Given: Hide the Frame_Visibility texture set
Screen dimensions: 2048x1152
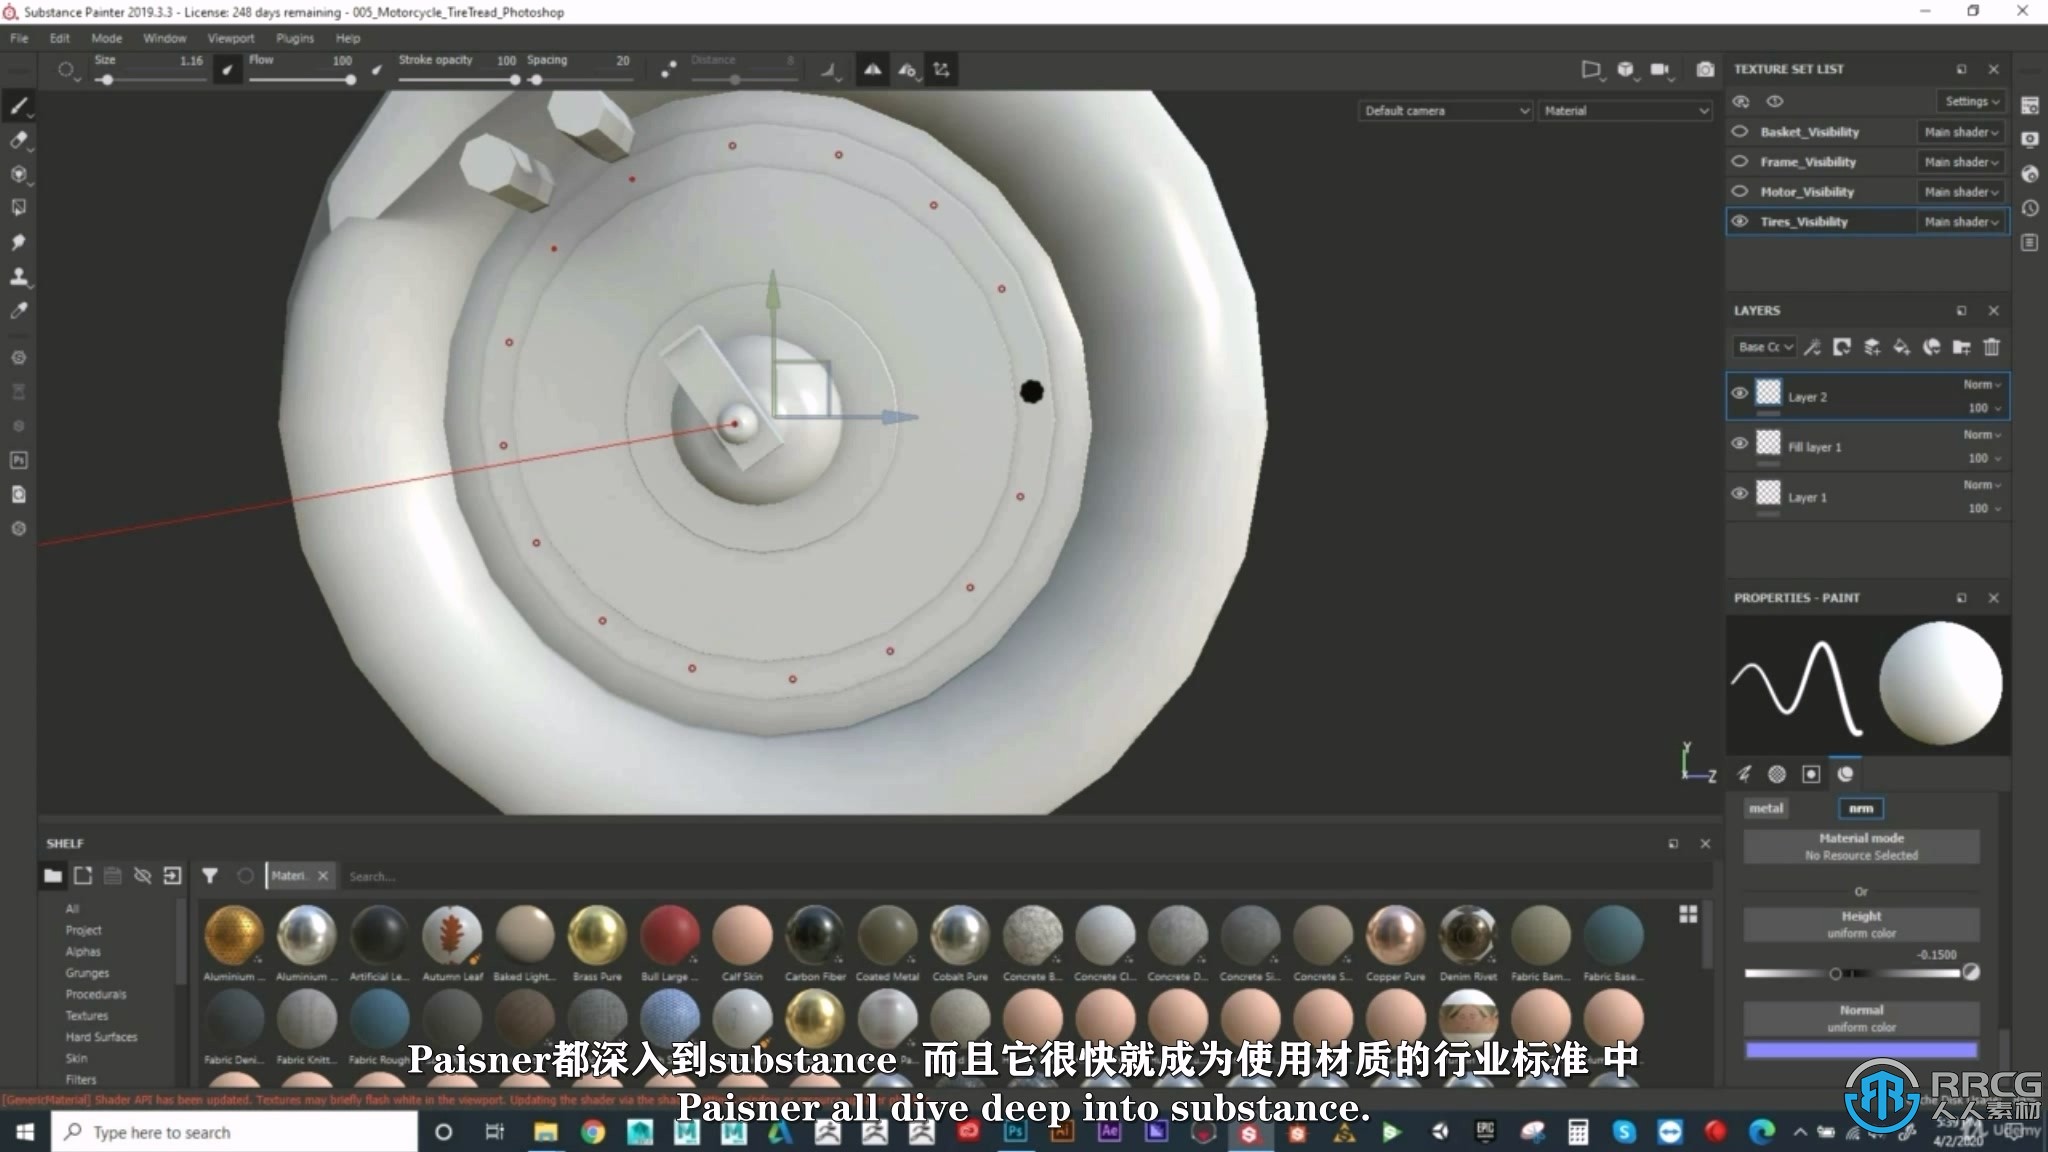Looking at the screenshot, I should [1740, 161].
